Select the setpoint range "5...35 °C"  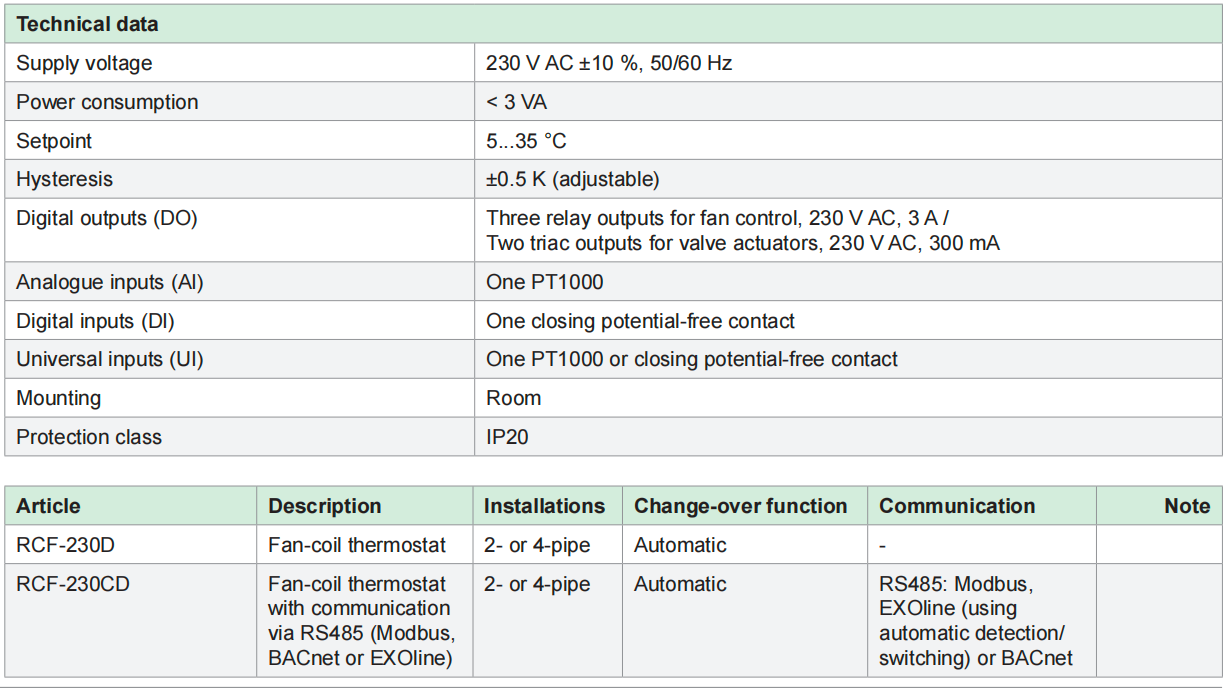click(x=526, y=141)
